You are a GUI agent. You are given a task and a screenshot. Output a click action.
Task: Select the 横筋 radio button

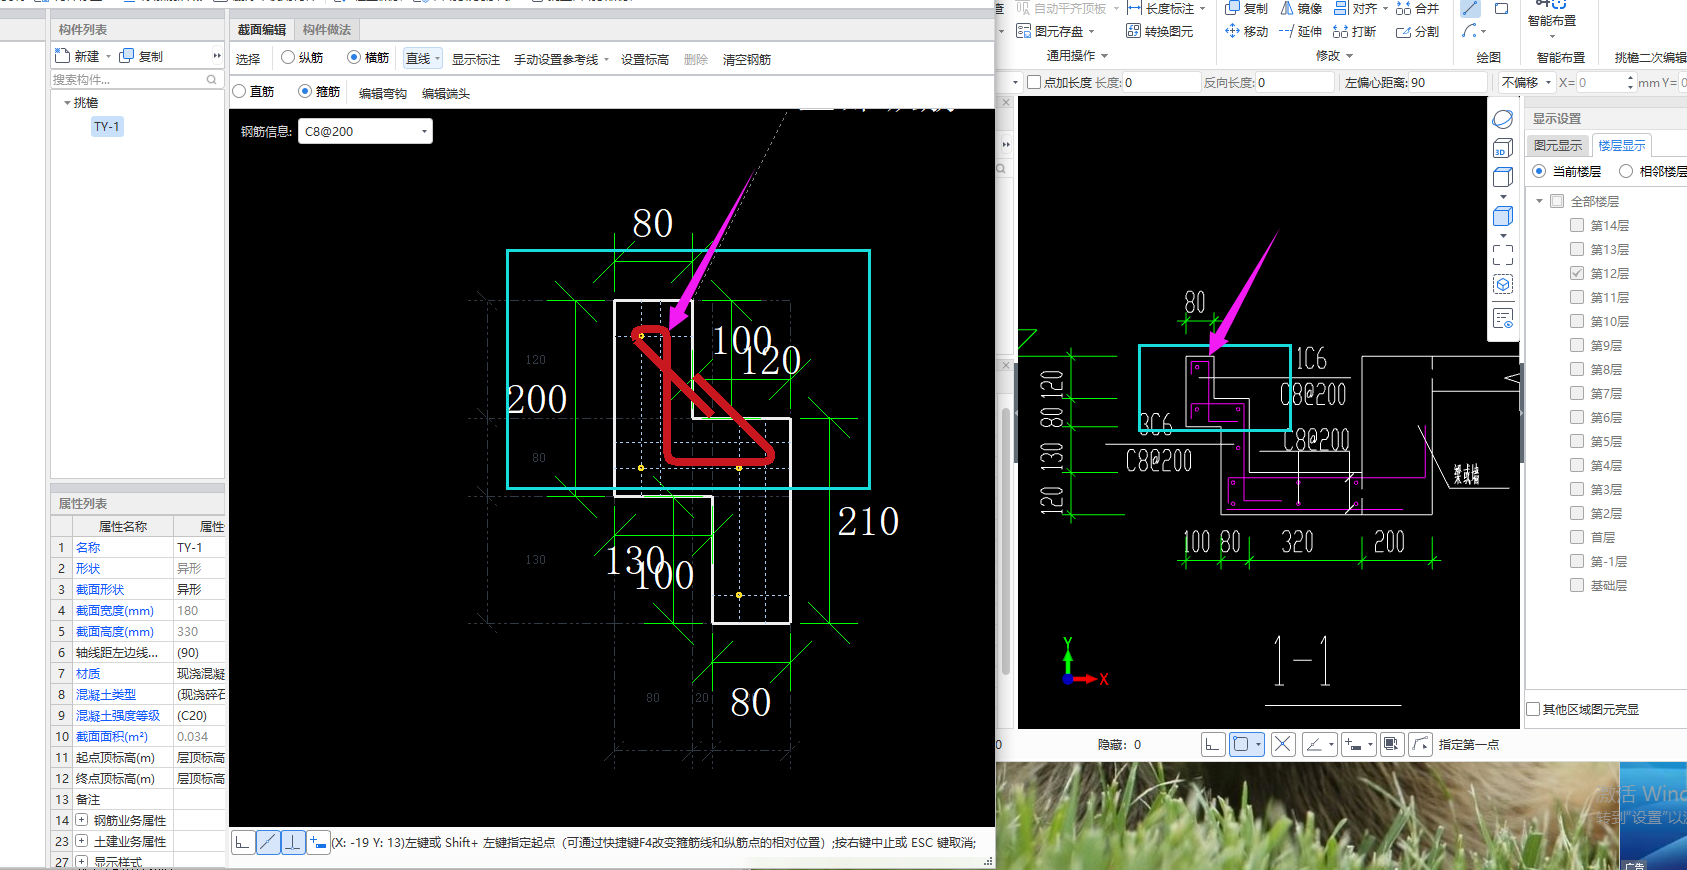point(354,58)
